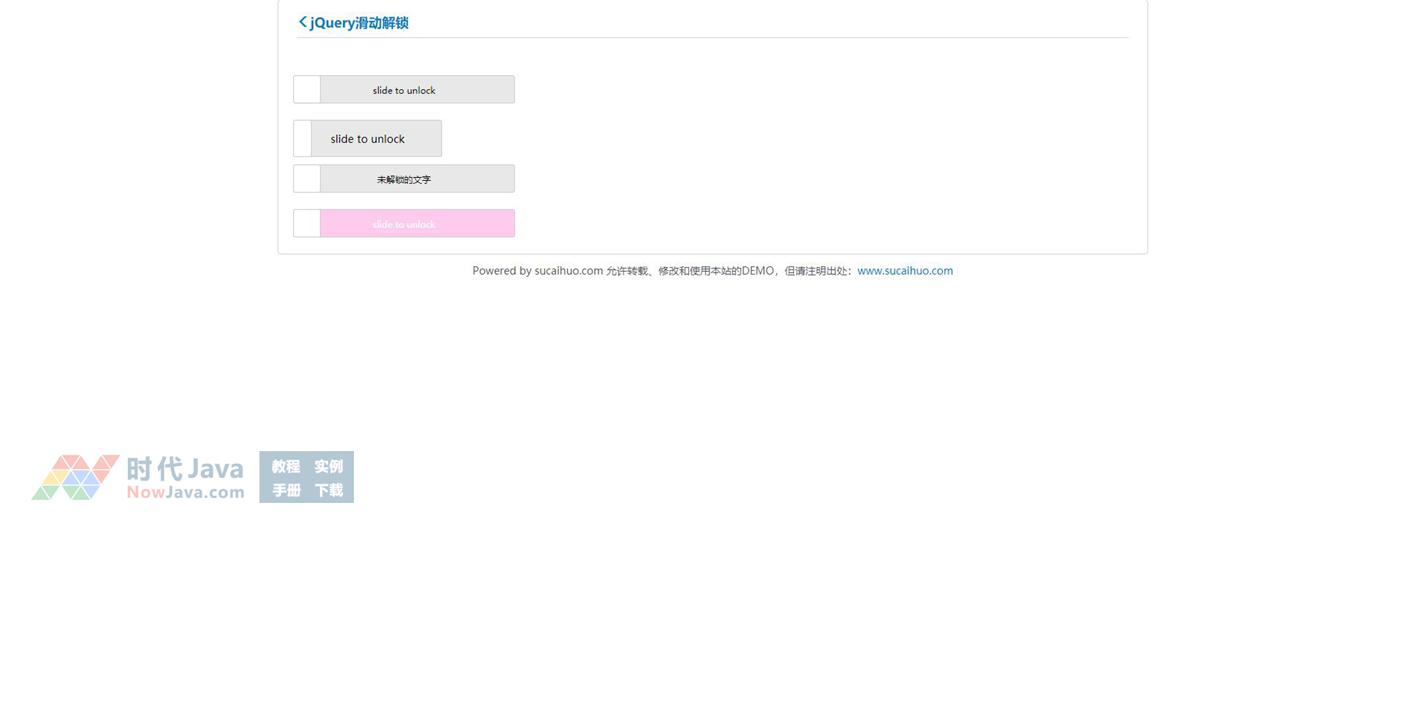
Task: Select 手册 in the watermark badge
Action: tap(286, 490)
